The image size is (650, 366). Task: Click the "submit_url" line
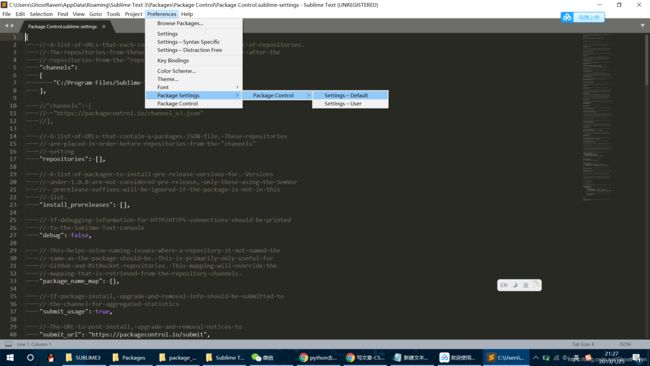[125, 334]
